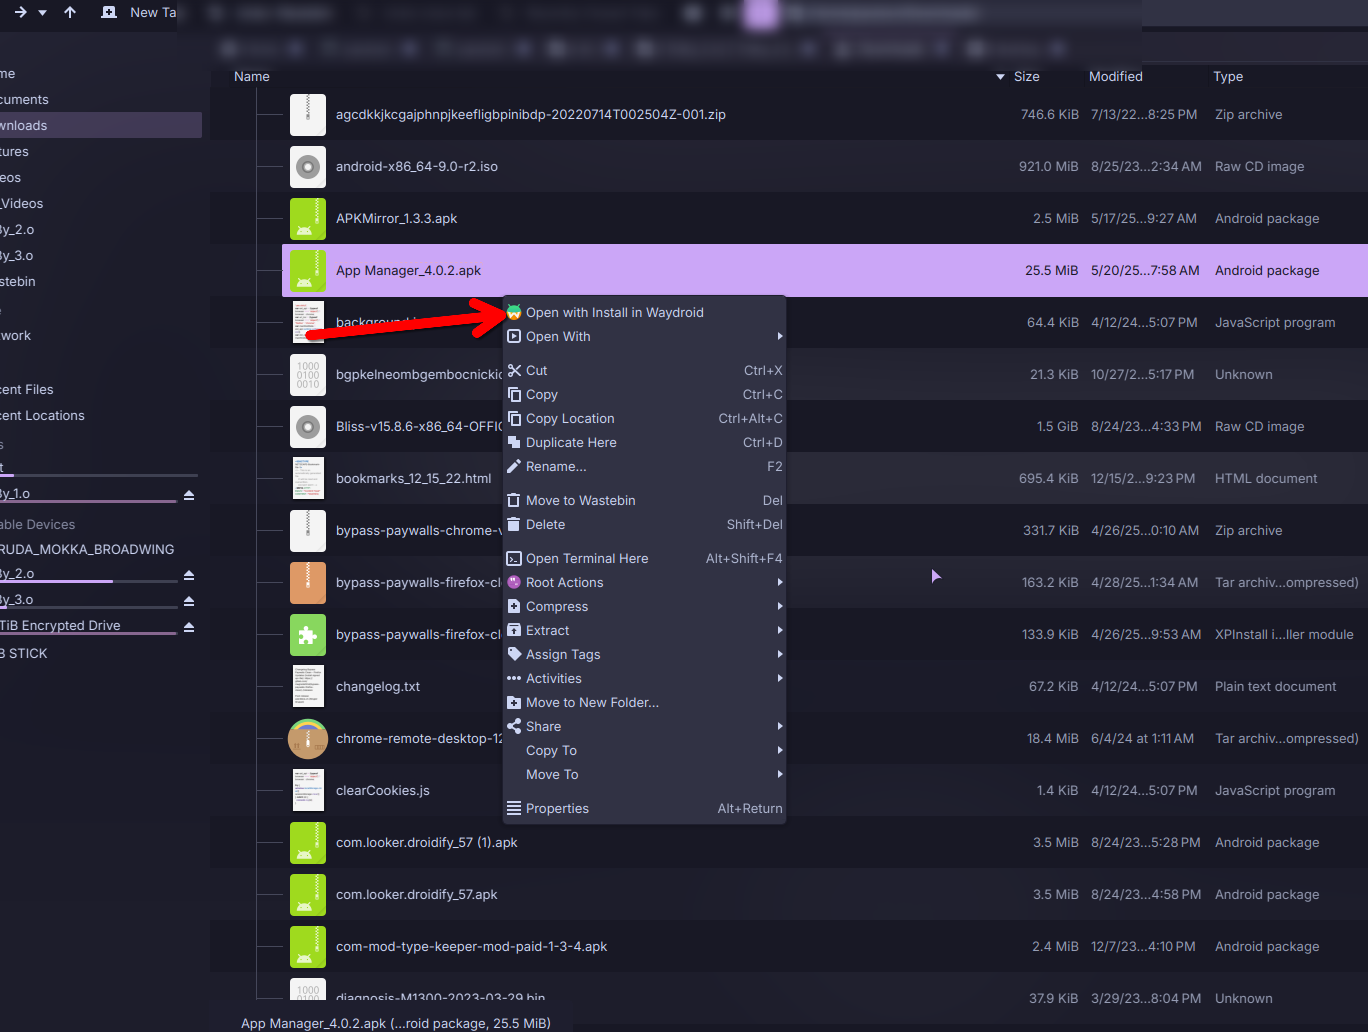The width and height of the screenshot is (1368, 1032).
Task: Click the orange archive icon of bypass-paywalls-firefox tar
Action: (x=308, y=582)
